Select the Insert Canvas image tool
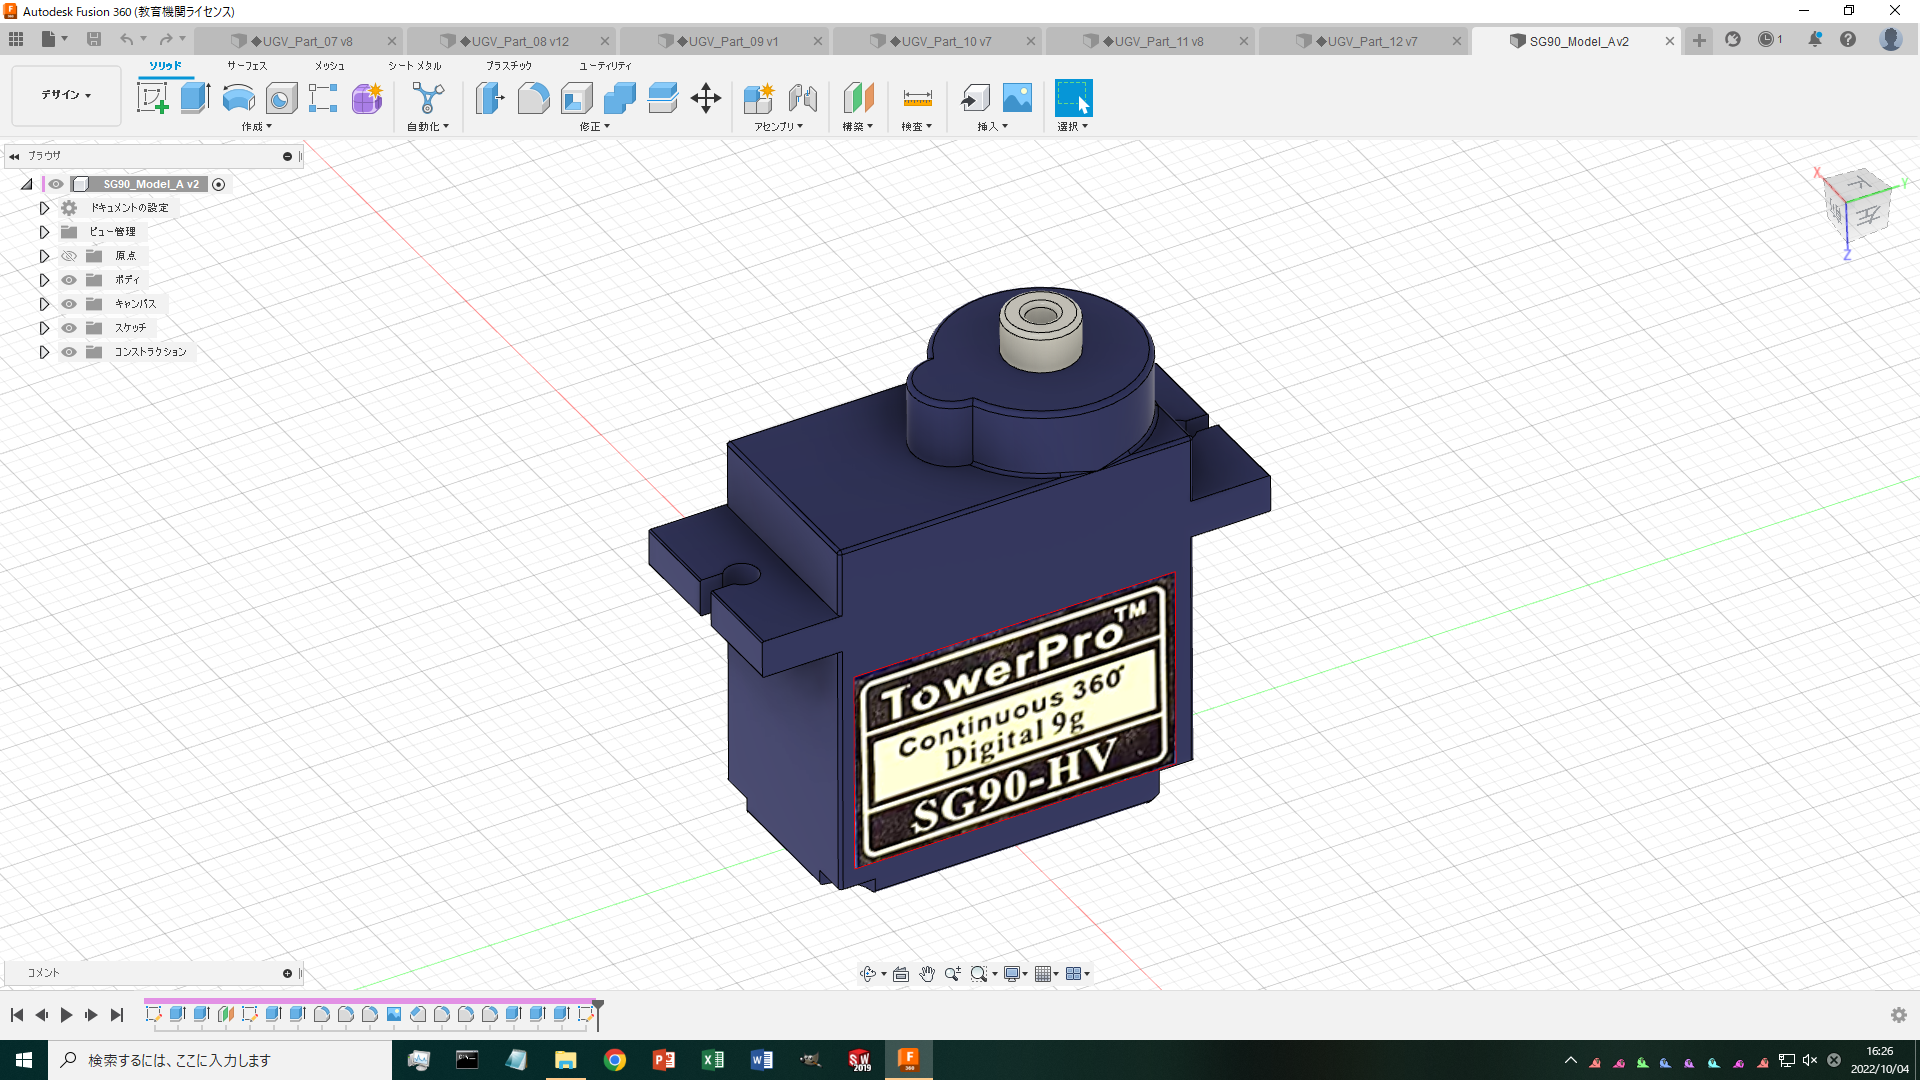Screen dimensions: 1920x1080 tap(1017, 98)
